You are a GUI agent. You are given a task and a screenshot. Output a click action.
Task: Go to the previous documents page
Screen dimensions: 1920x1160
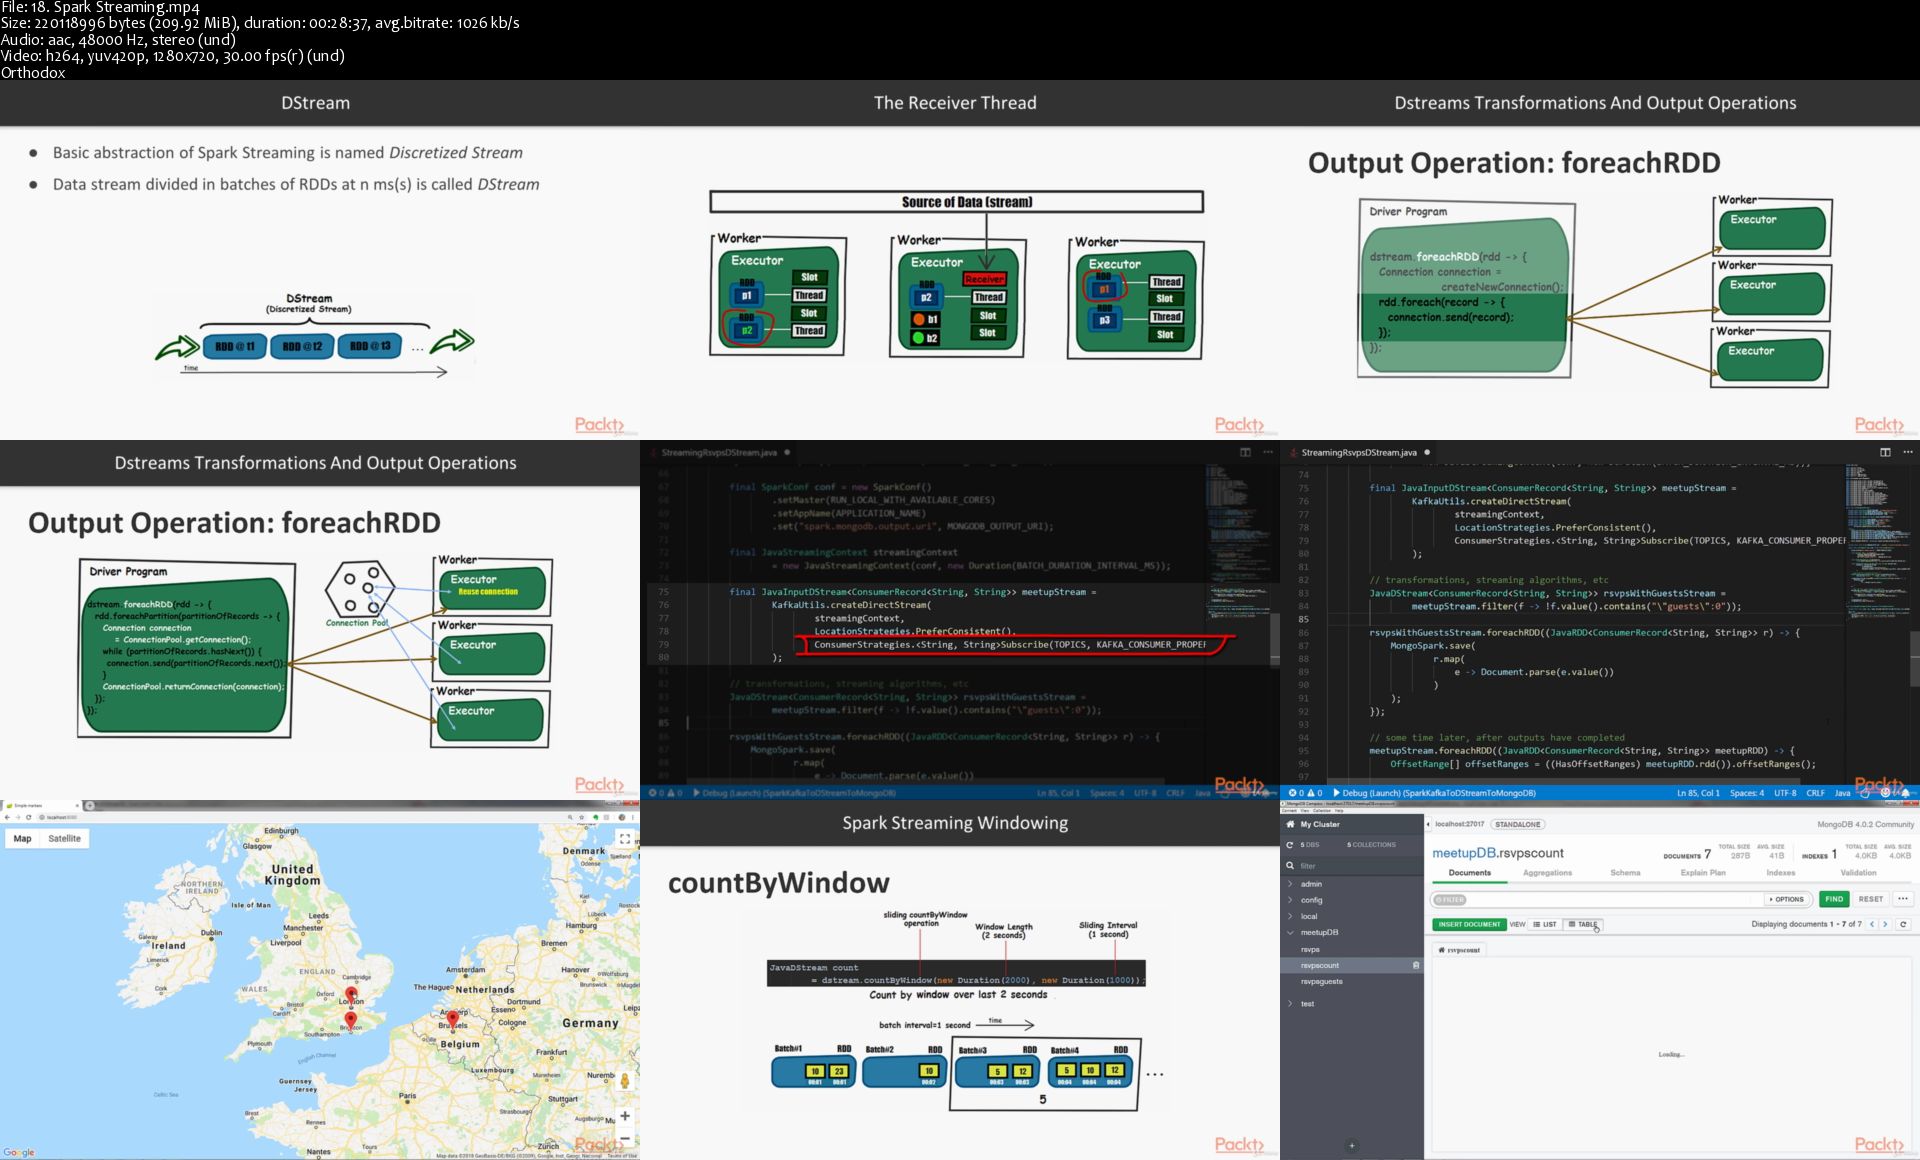click(x=1872, y=924)
